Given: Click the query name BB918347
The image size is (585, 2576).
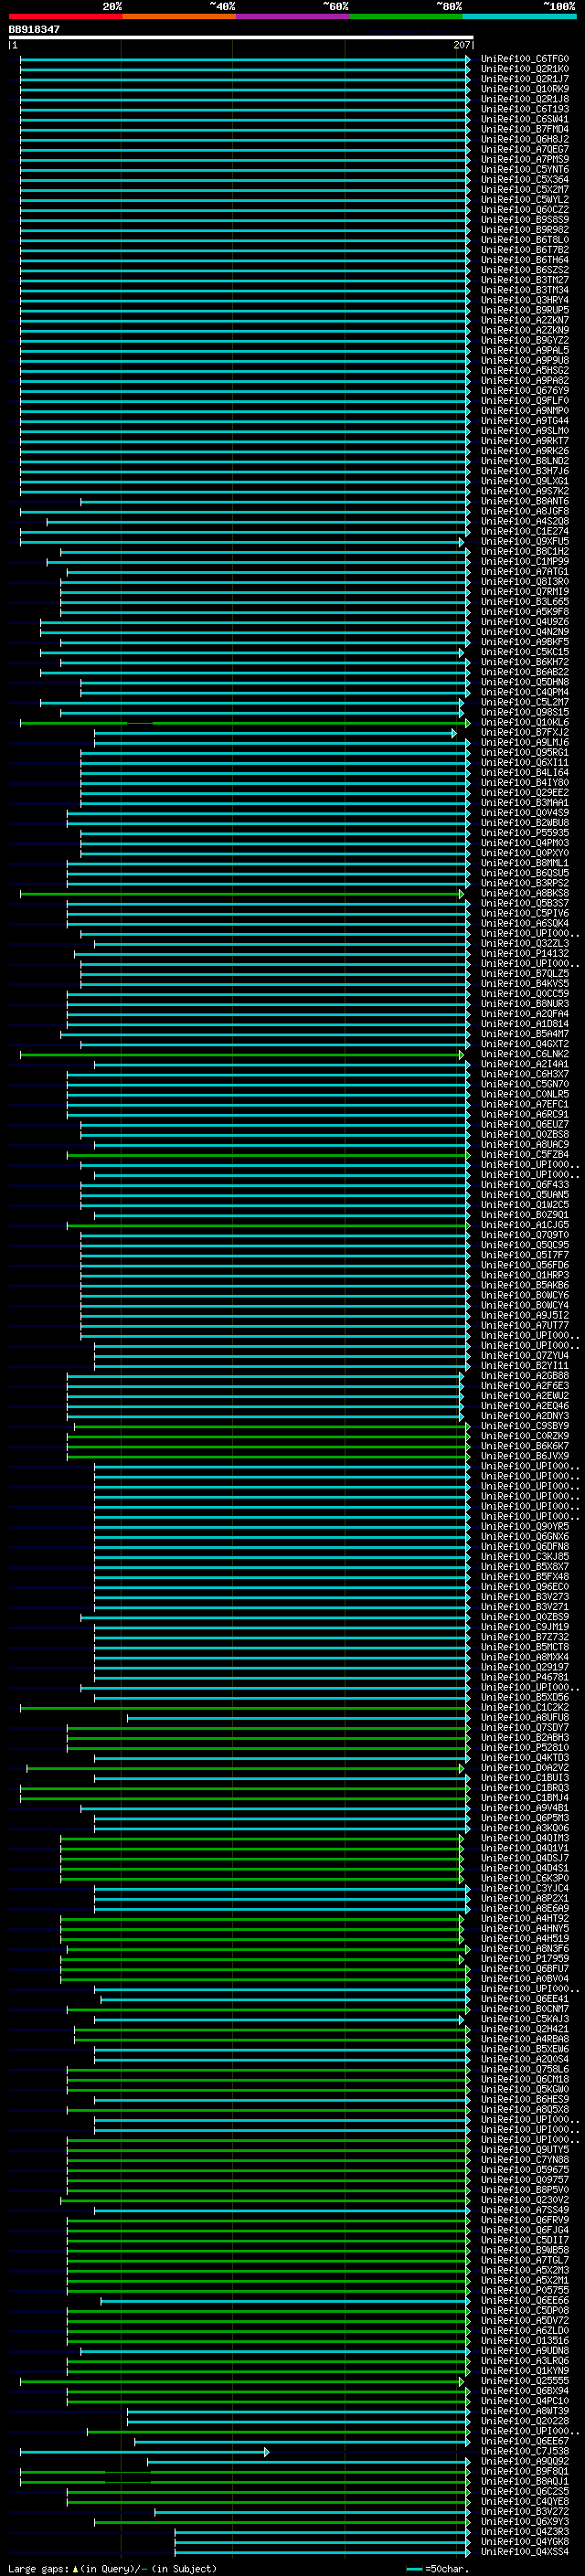Looking at the screenshot, I should [x=34, y=29].
